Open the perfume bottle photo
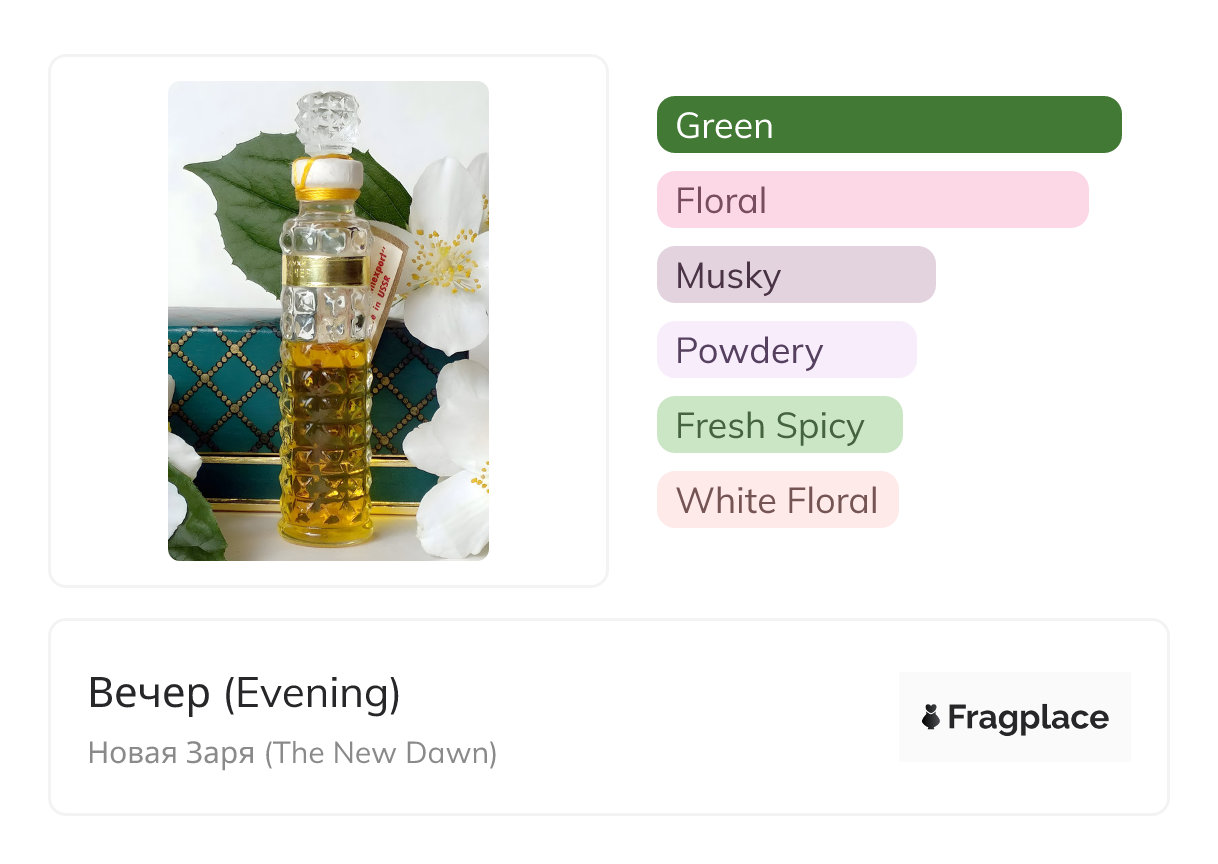1218x864 pixels. (x=328, y=320)
